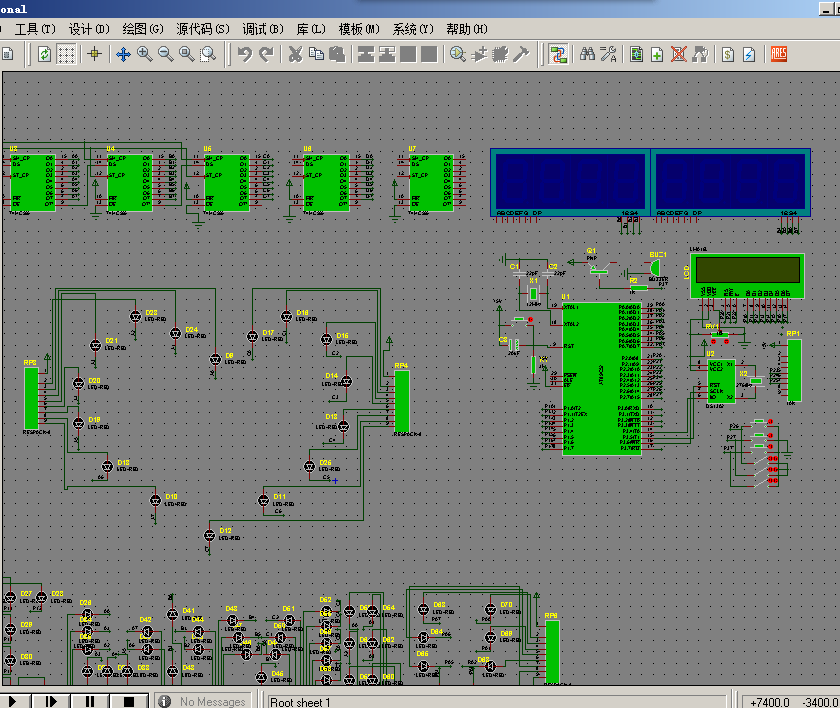Launch ARES netlist transfer red icon
This screenshot has width=840, height=708.
(x=778, y=54)
